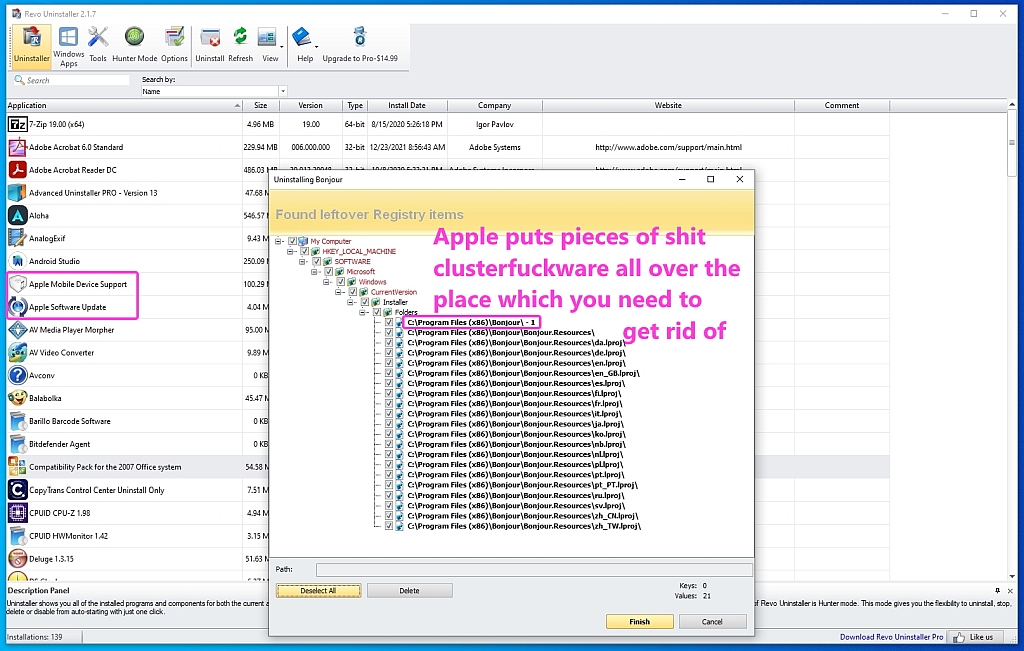1024x651 pixels.
Task: Select the CPUID CPU-Z 1.98 icon
Action: (18, 513)
